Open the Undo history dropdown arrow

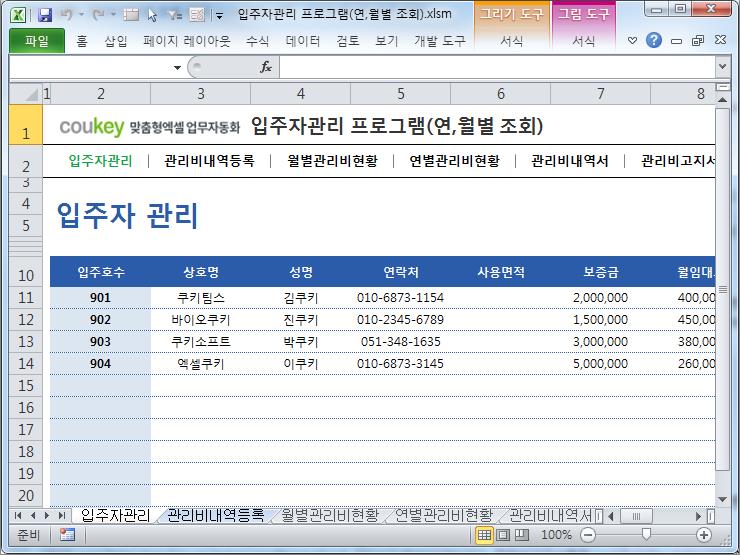coord(81,15)
